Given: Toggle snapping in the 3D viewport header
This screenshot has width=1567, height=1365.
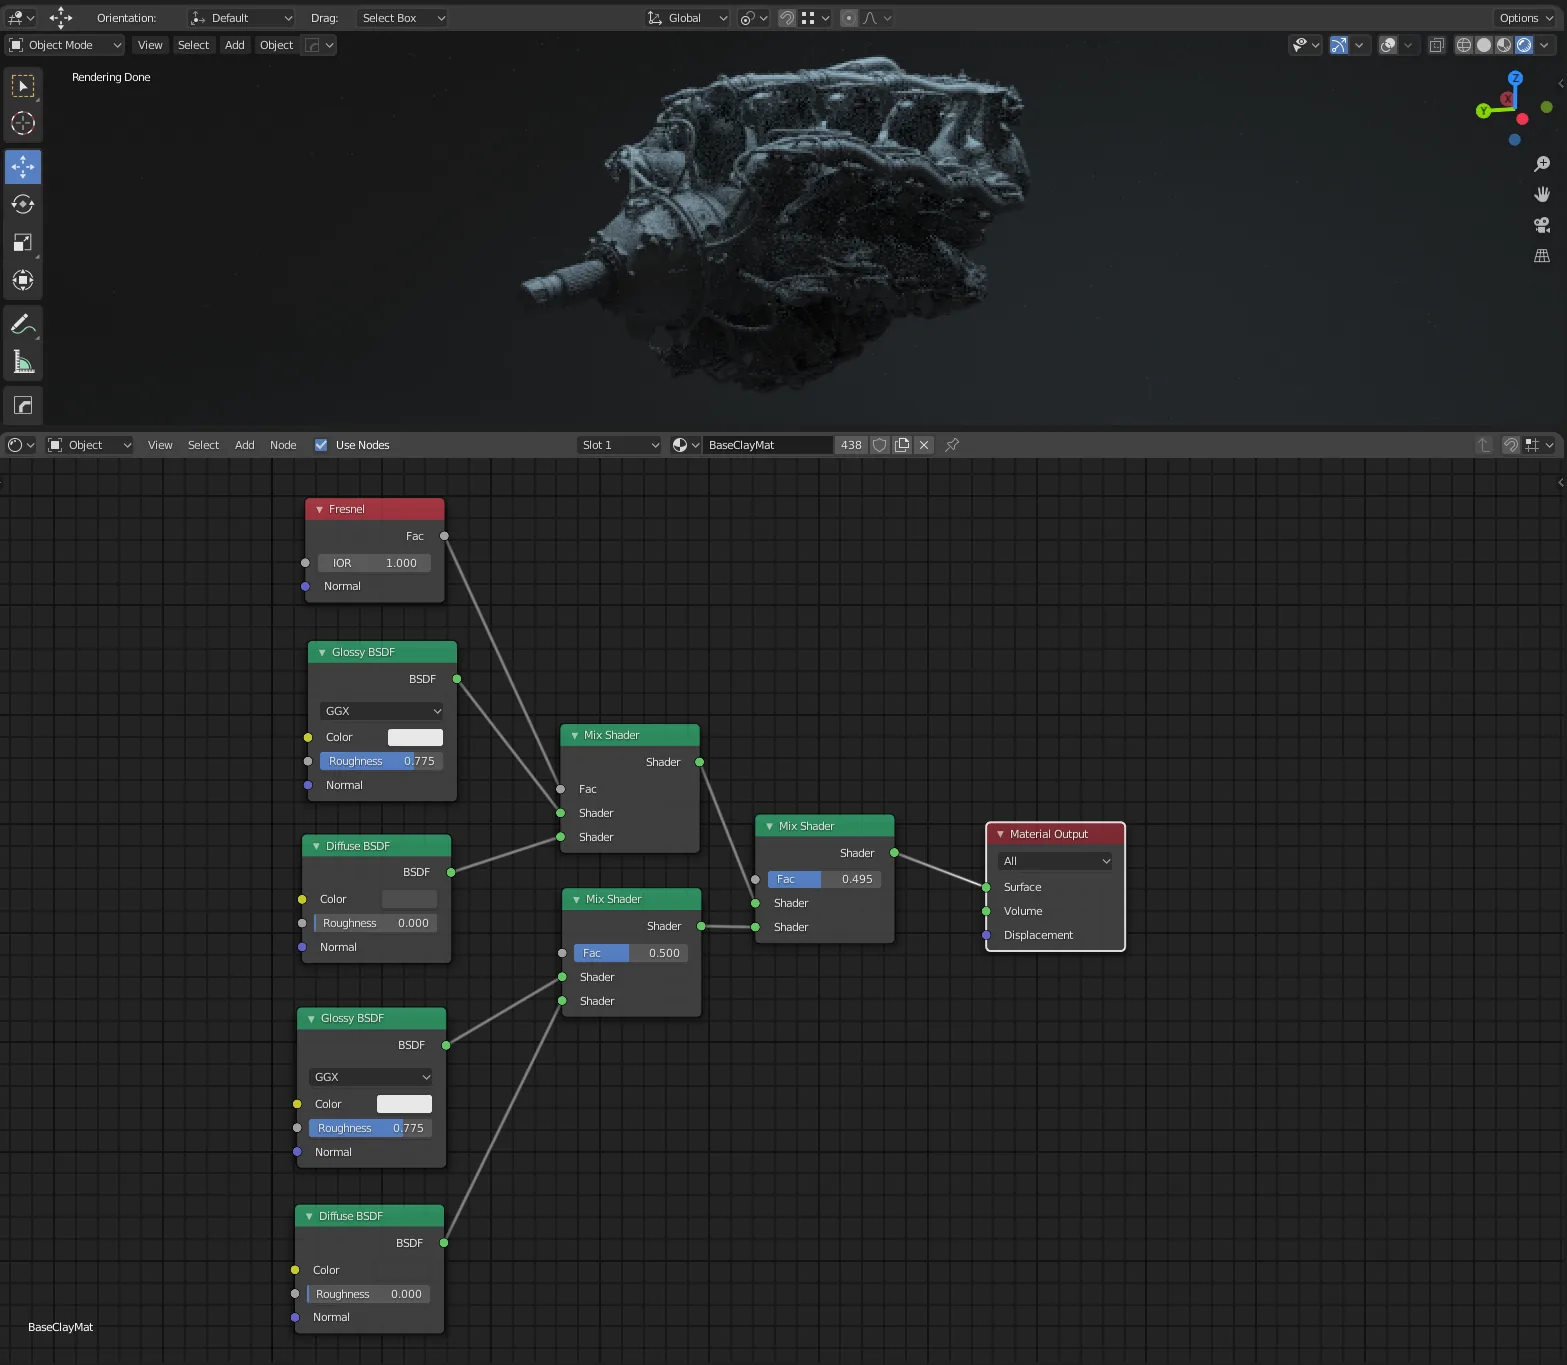Looking at the screenshot, I should point(787,18).
